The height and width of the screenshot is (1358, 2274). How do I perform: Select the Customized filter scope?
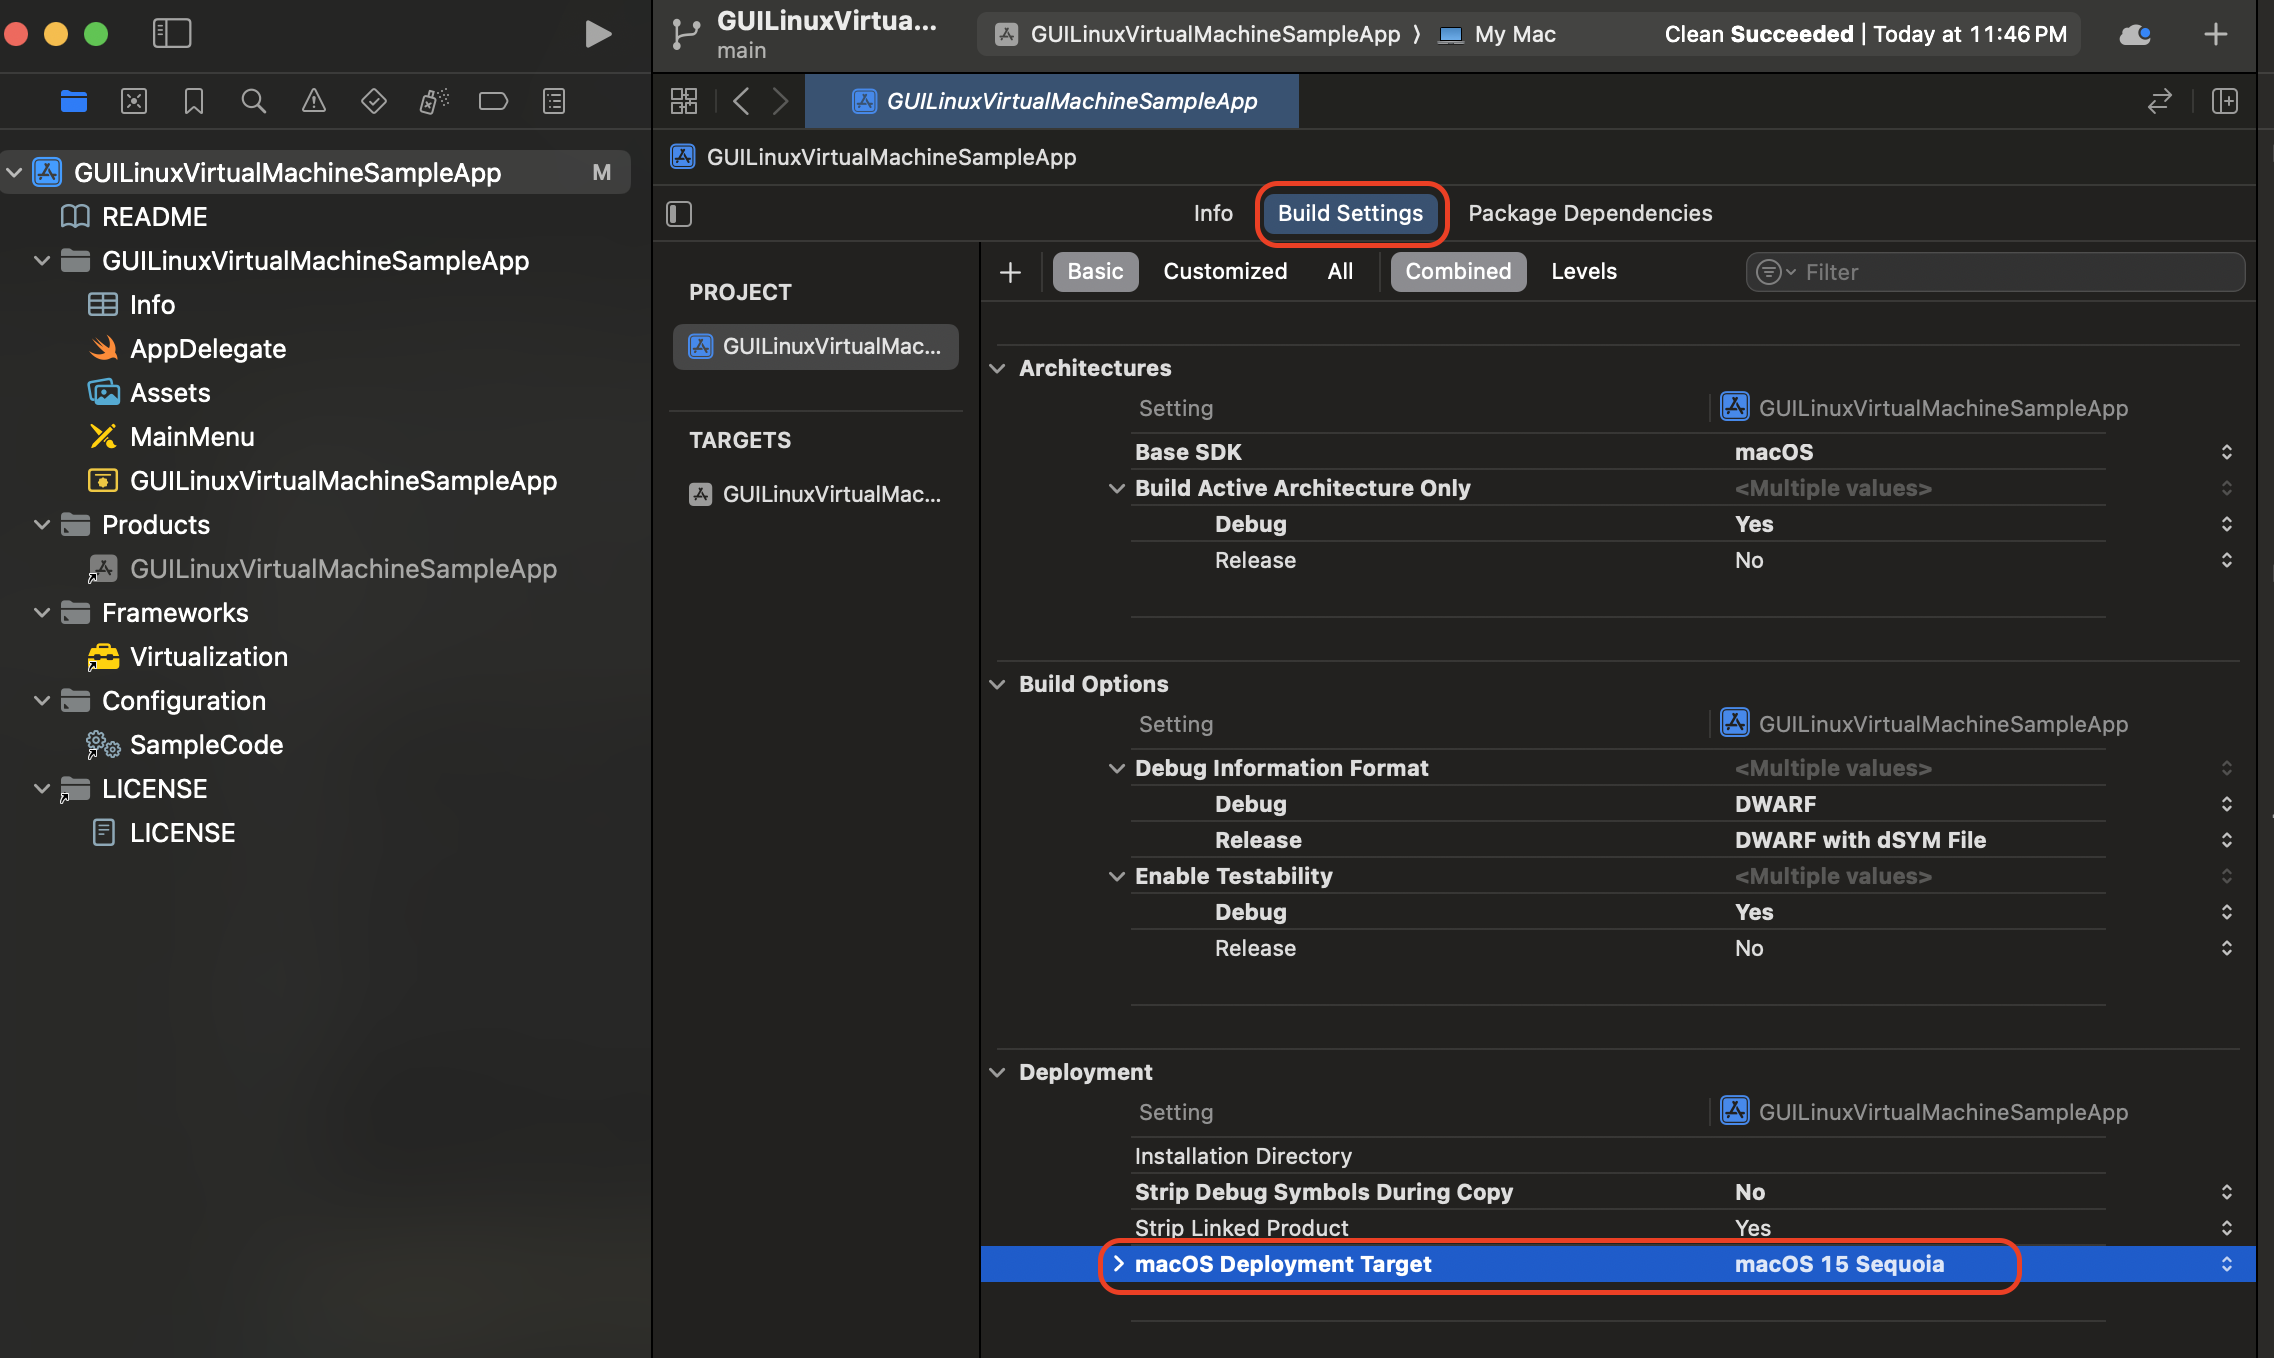point(1225,272)
